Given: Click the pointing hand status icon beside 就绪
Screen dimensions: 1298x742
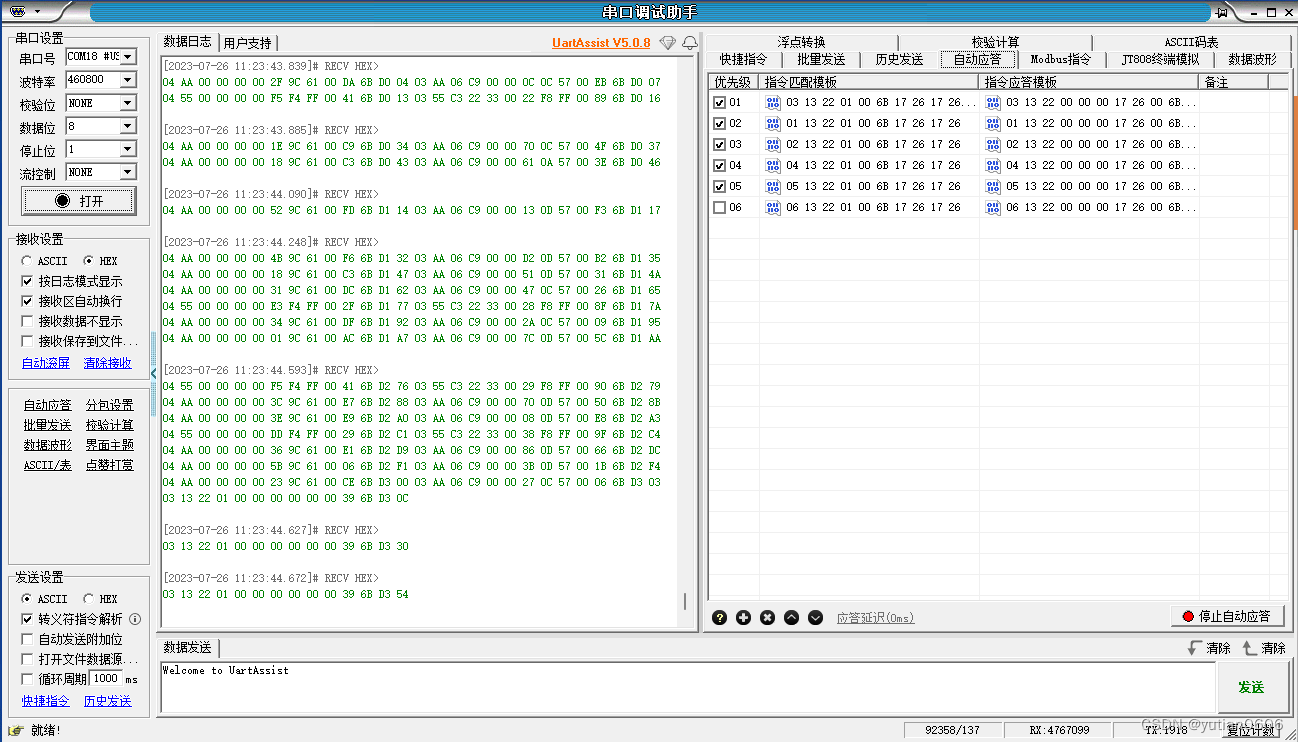Looking at the screenshot, I should coord(17,730).
